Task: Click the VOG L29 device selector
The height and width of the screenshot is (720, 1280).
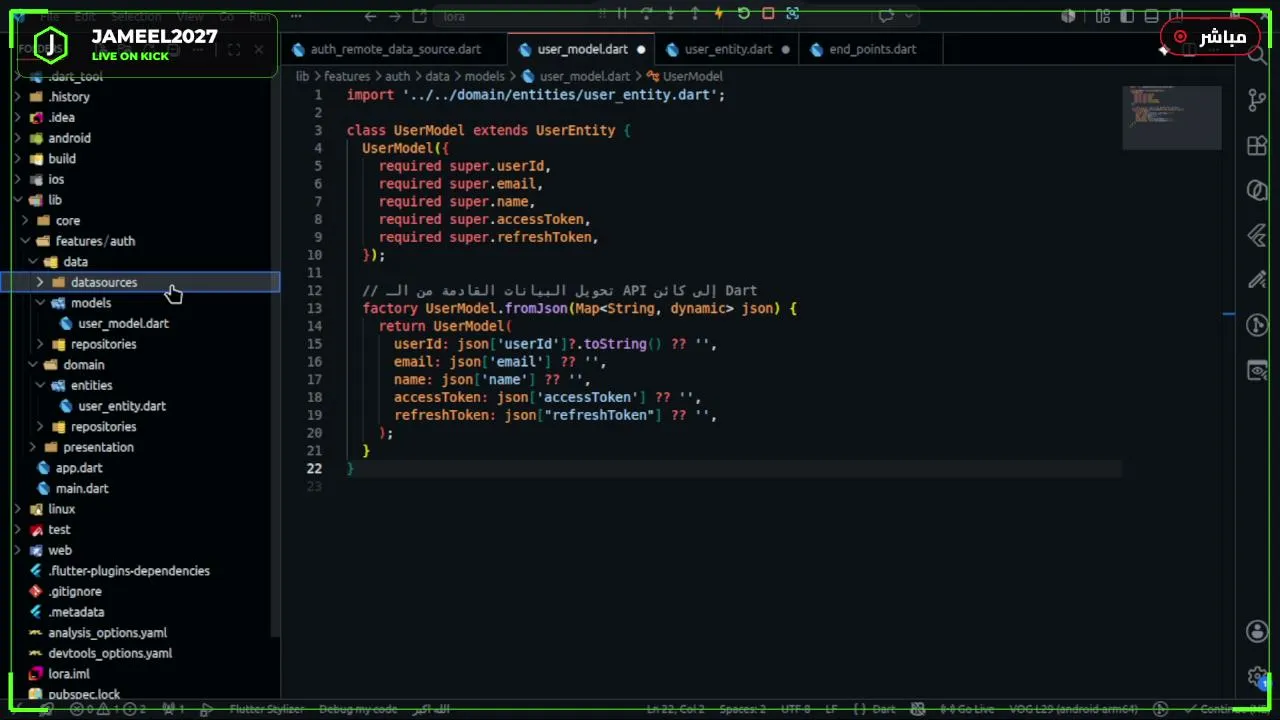Action: point(1073,709)
